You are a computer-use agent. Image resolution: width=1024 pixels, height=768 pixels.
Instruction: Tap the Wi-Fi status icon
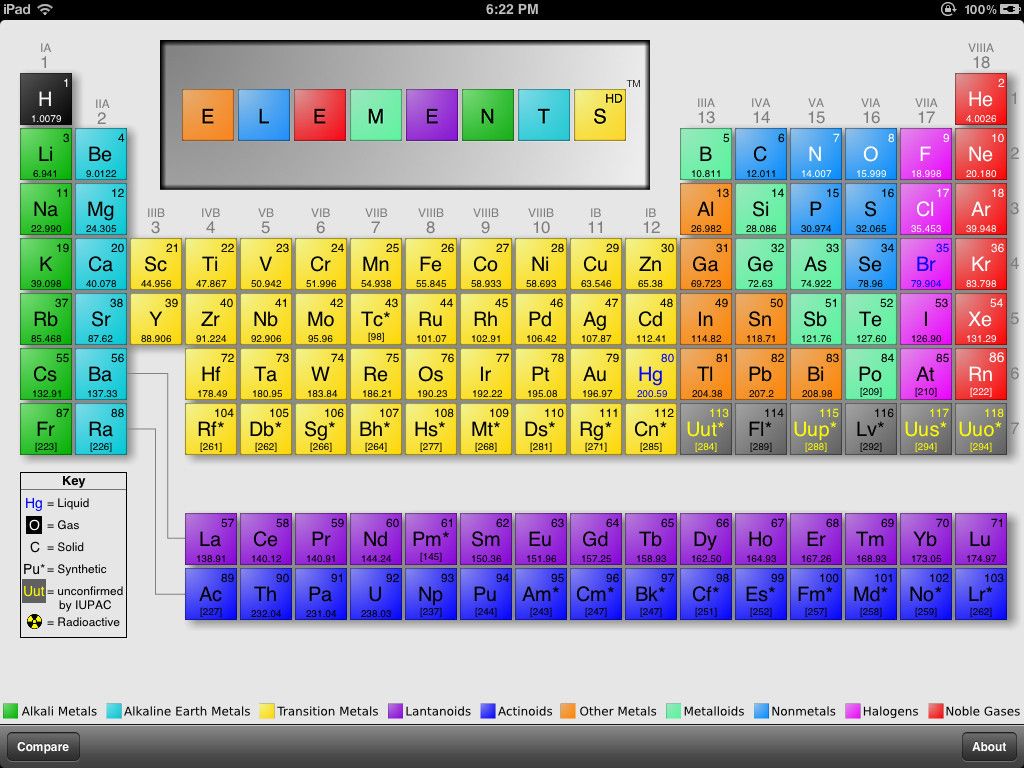(45, 9)
